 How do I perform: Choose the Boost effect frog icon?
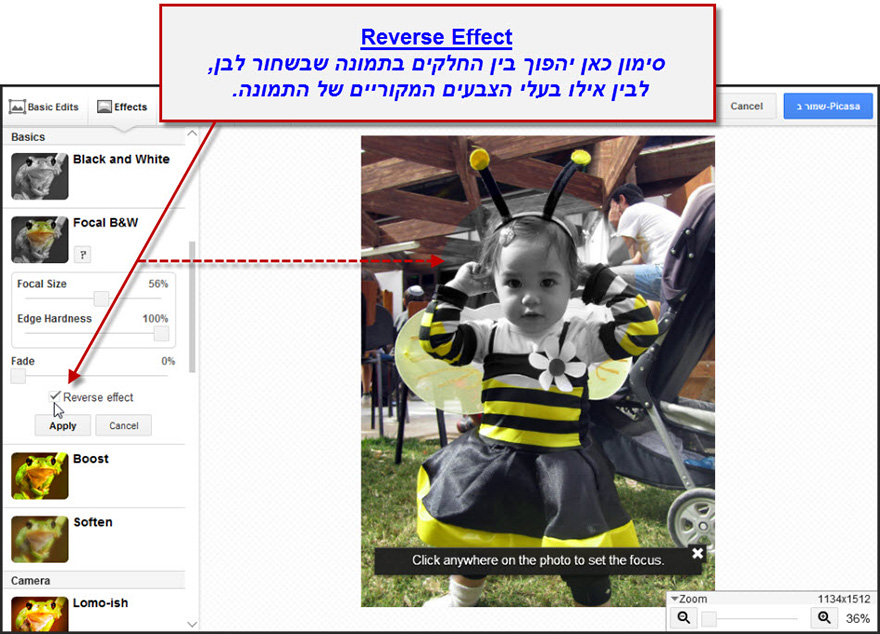[39, 476]
